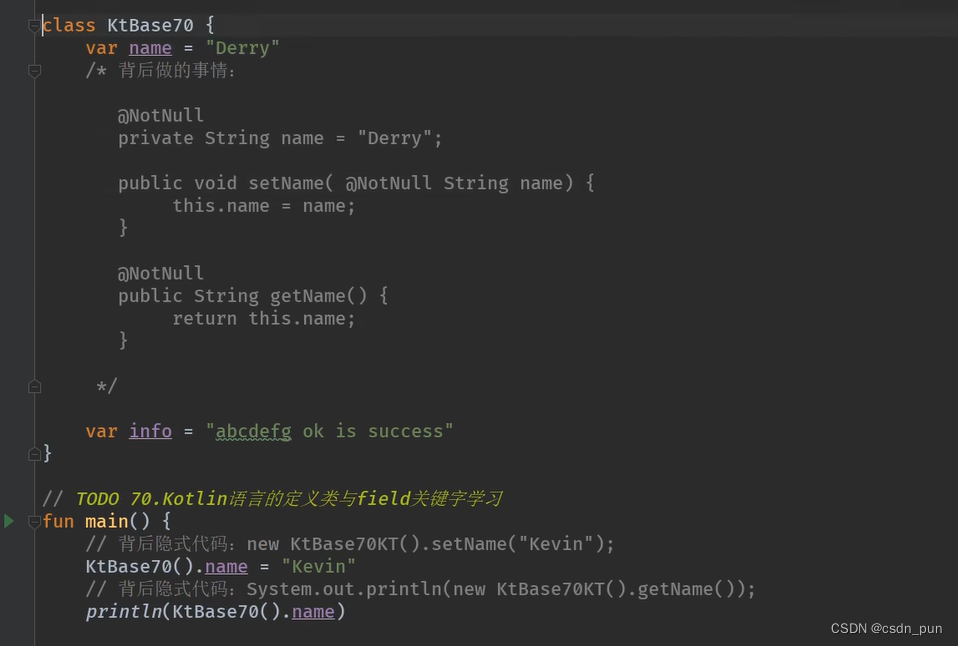Click the name reference inside println
Screen dimensions: 958x646
[313, 612]
